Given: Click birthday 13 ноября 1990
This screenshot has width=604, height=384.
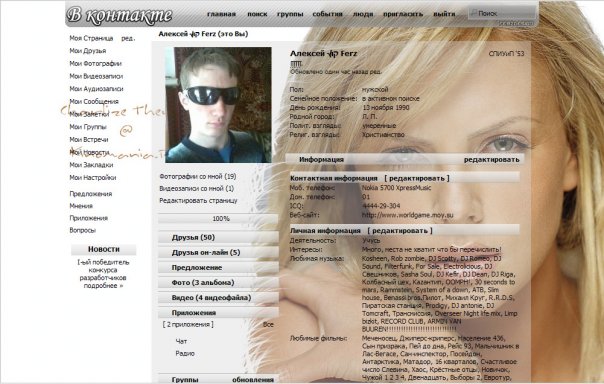Looking at the screenshot, I should [386, 107].
